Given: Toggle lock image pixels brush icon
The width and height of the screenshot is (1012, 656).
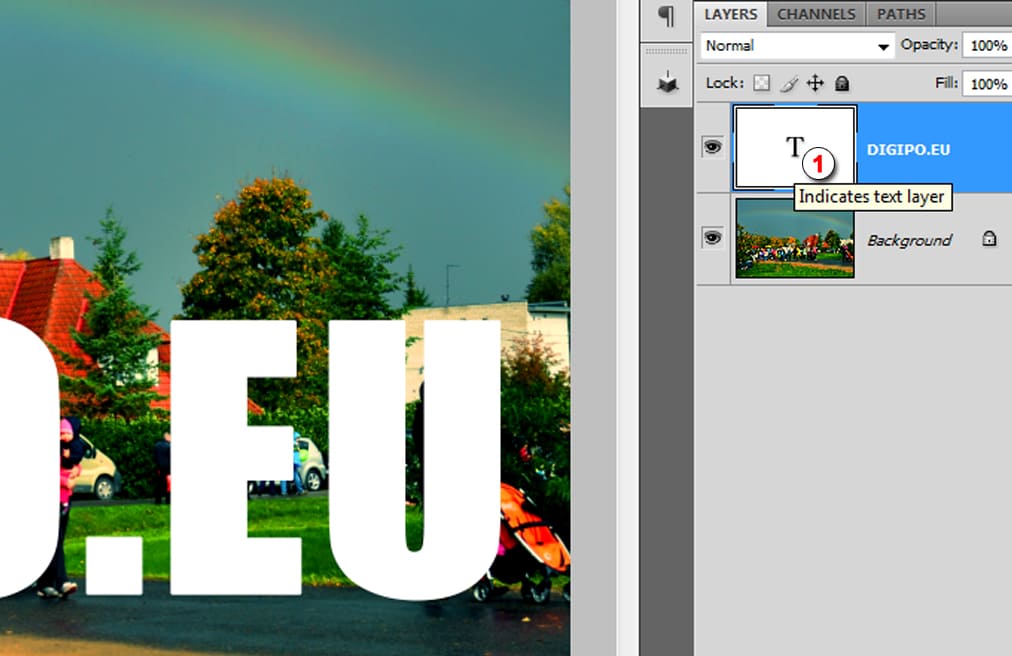Looking at the screenshot, I should pyautogui.click(x=789, y=83).
